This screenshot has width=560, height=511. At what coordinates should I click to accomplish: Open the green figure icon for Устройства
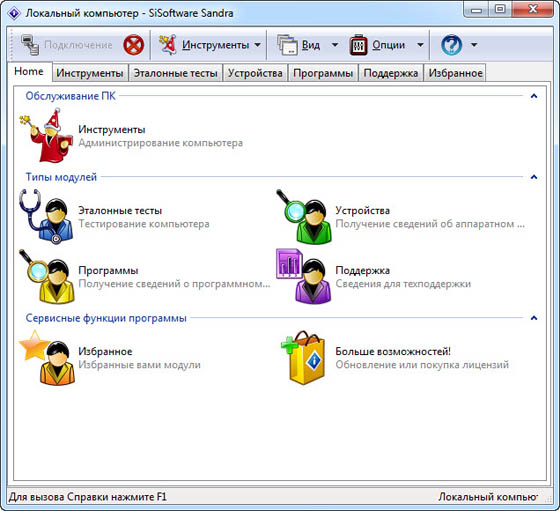coord(304,216)
